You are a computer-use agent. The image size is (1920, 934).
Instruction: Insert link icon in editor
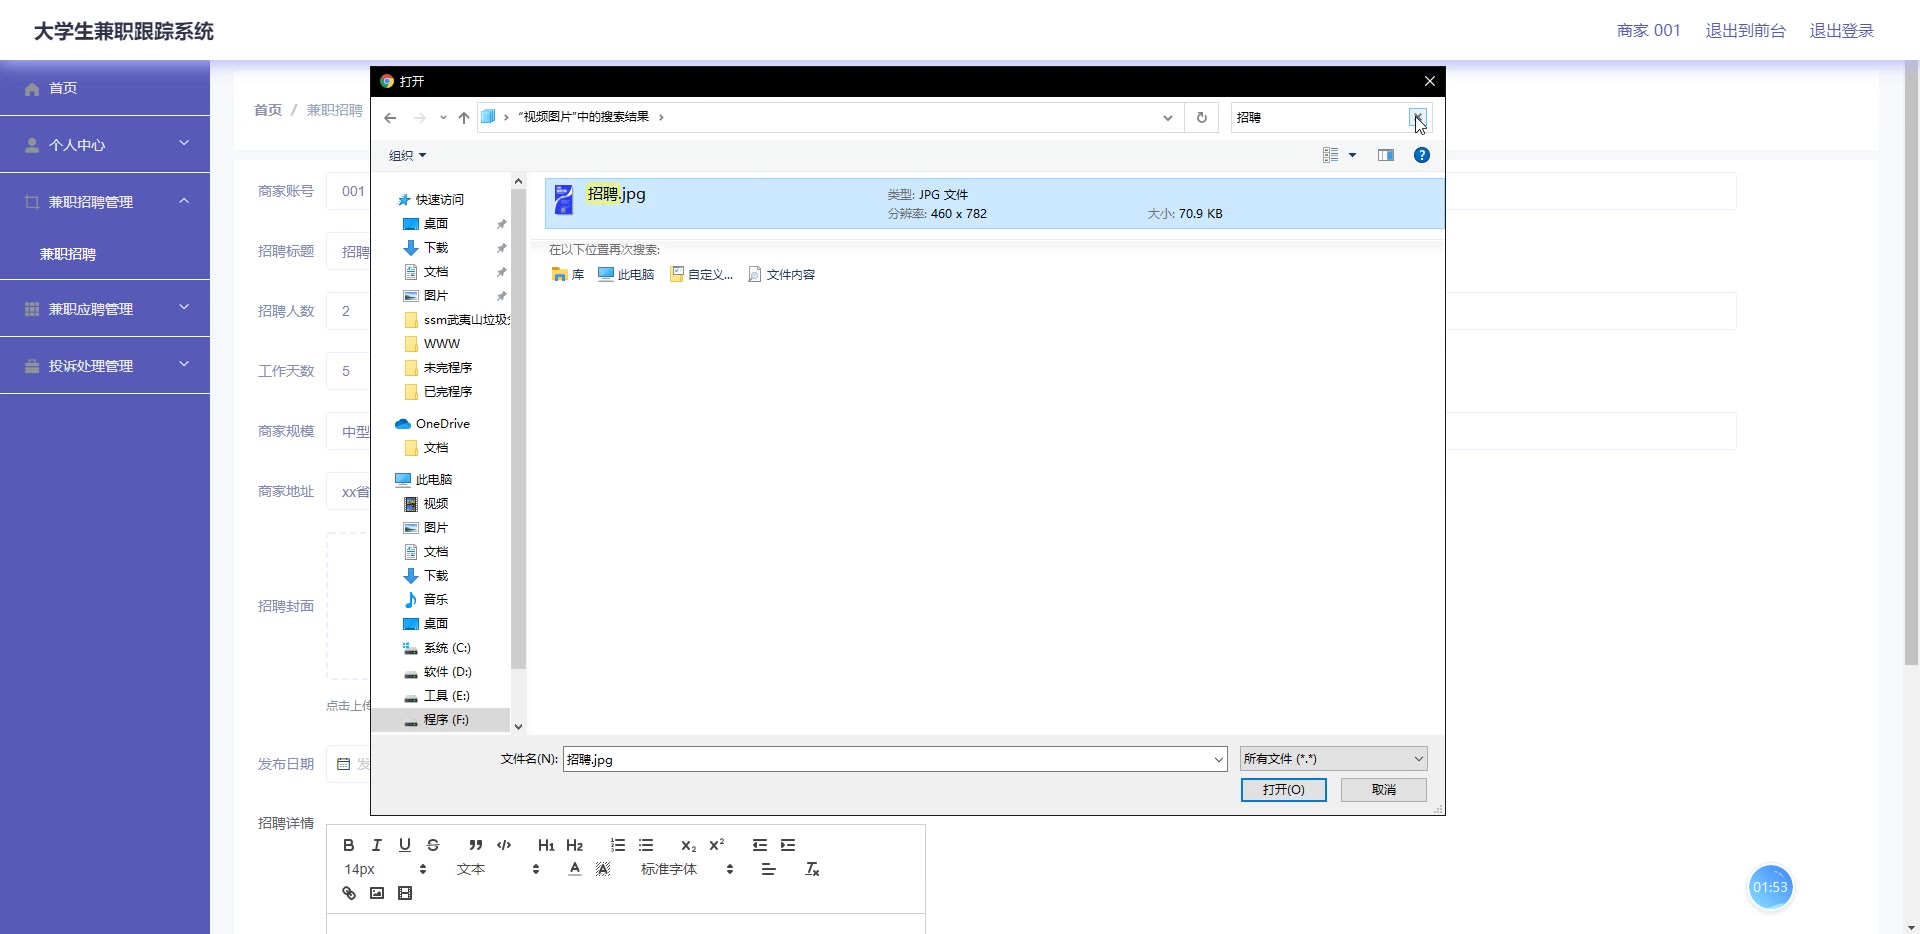click(349, 893)
